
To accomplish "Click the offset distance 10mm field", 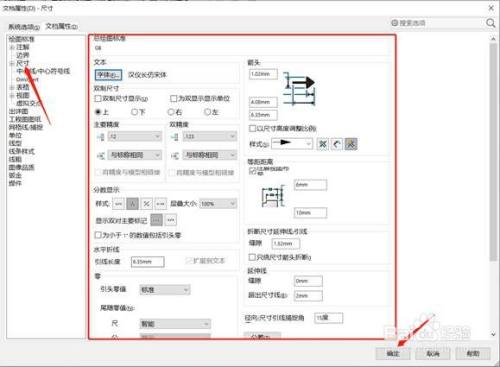I will [310, 213].
